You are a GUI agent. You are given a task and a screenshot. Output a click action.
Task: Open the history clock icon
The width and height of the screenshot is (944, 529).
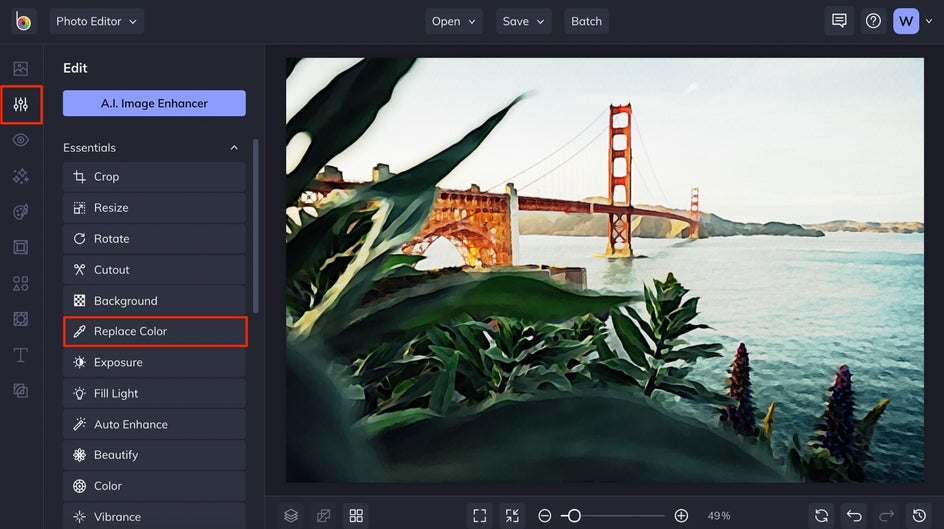(919, 516)
